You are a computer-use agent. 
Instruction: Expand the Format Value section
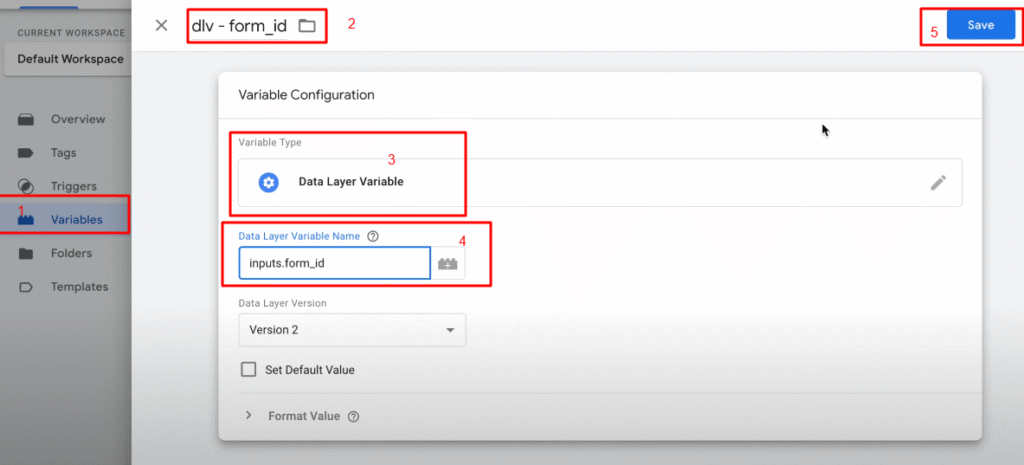coord(249,416)
